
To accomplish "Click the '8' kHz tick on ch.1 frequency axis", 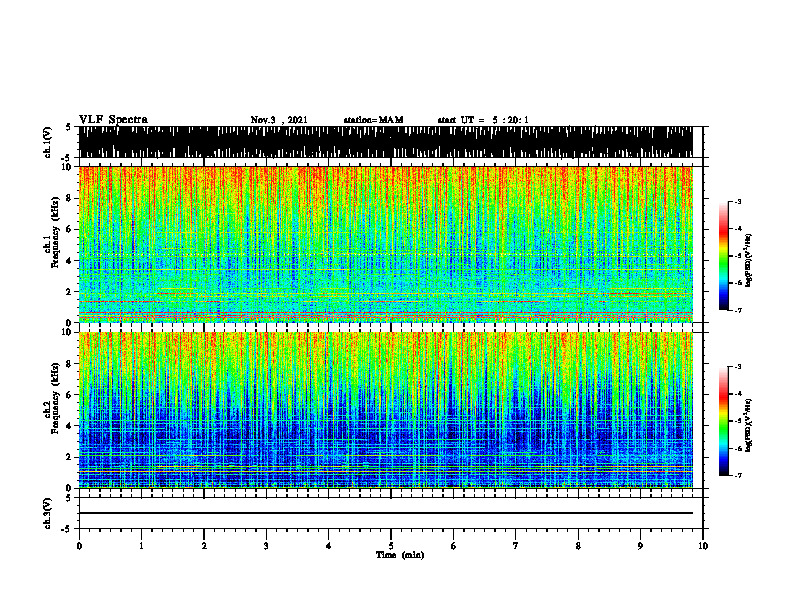I will coord(69,198).
